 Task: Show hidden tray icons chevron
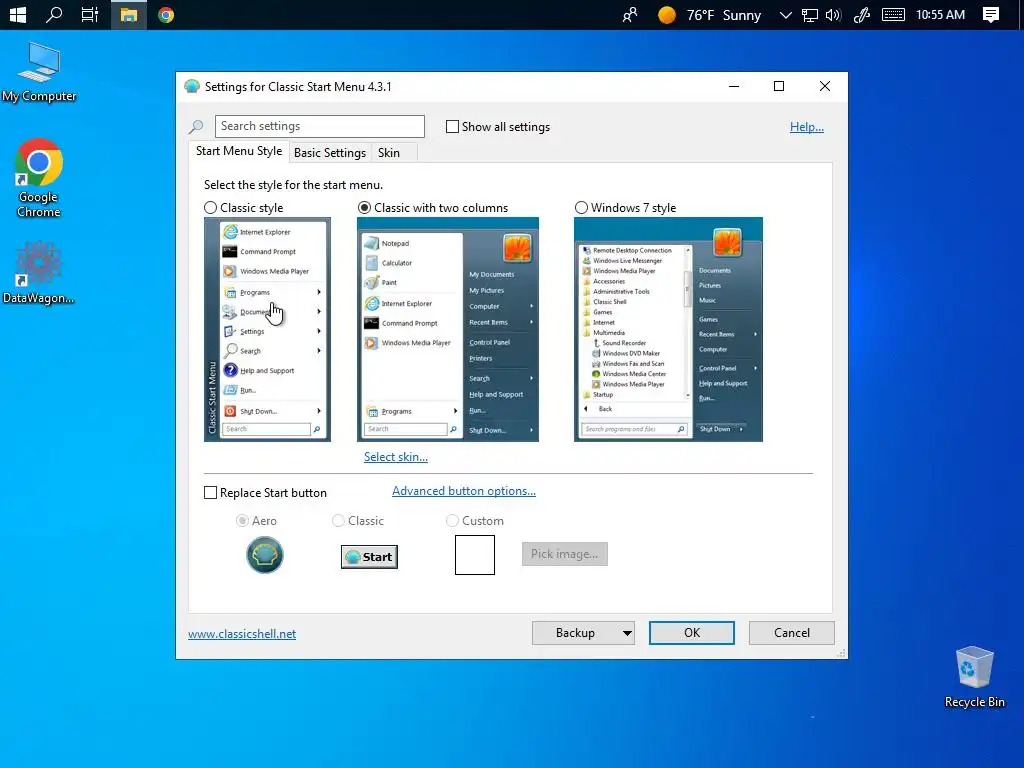click(786, 14)
